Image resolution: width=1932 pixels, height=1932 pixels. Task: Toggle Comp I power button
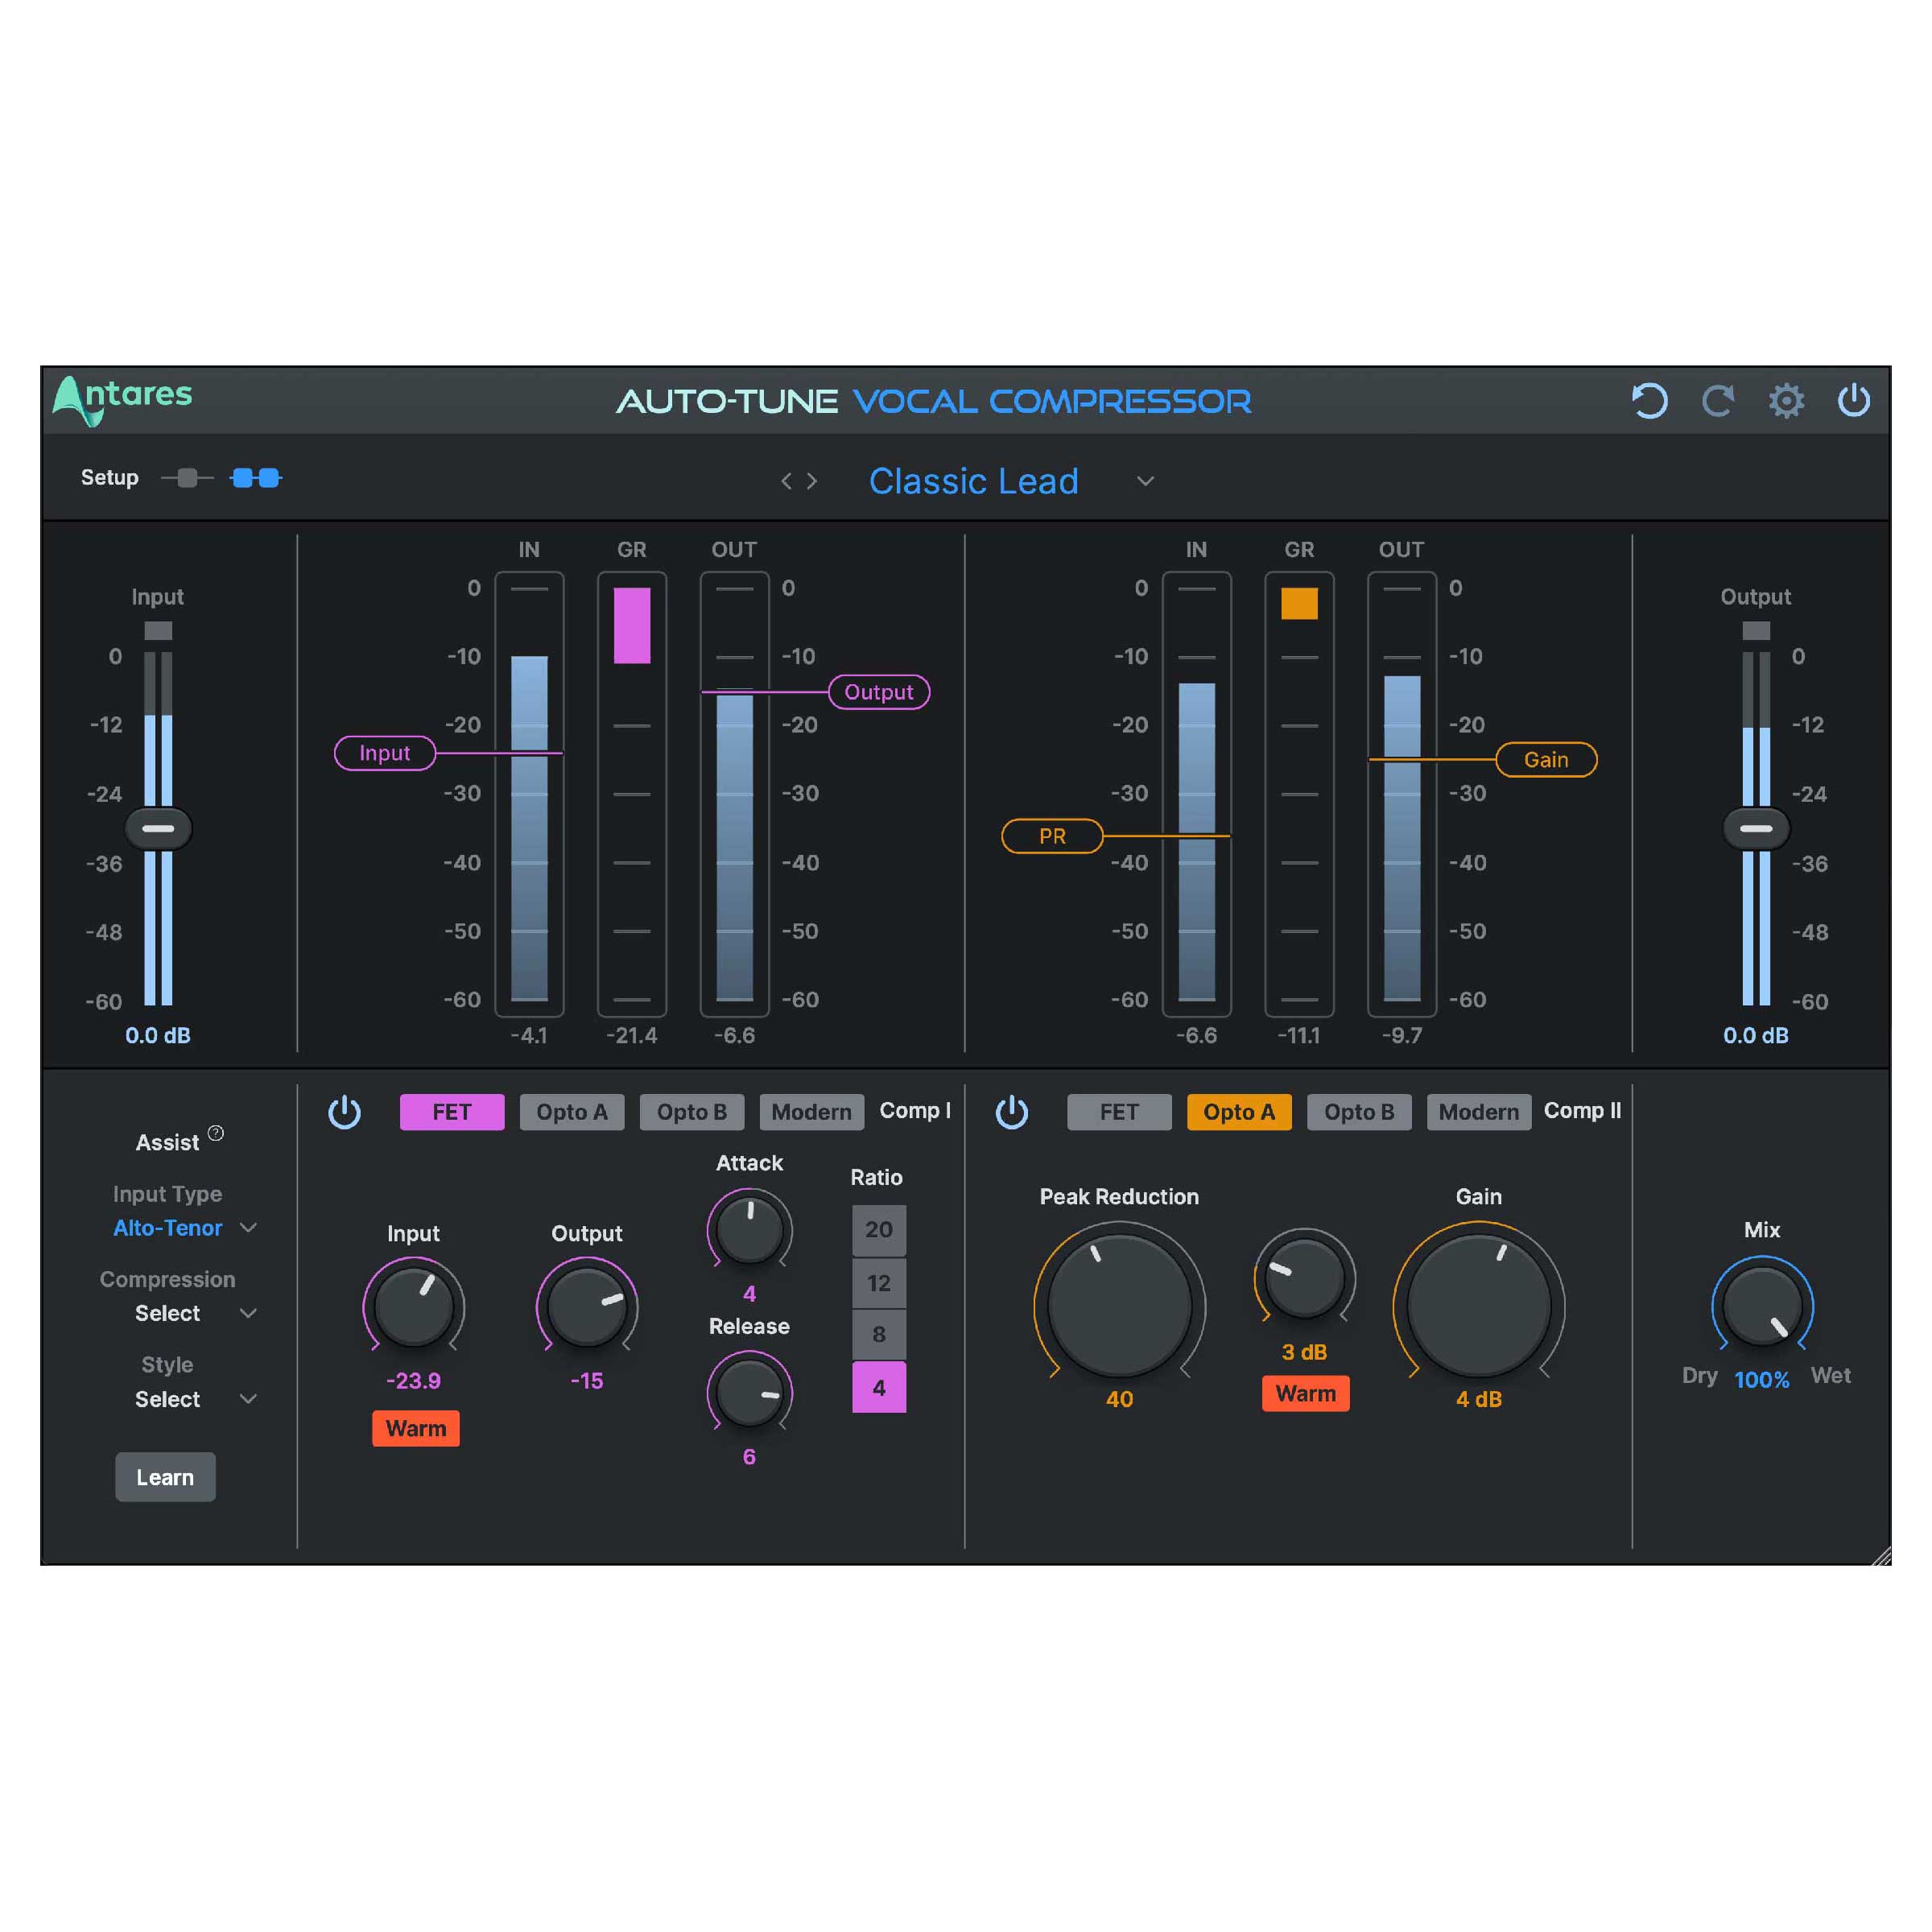click(345, 1112)
